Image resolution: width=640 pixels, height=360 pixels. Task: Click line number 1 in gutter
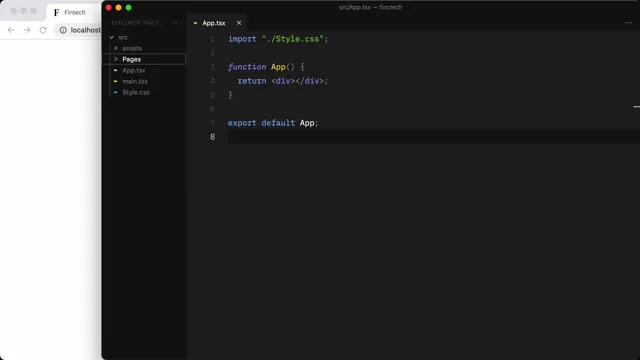212,39
